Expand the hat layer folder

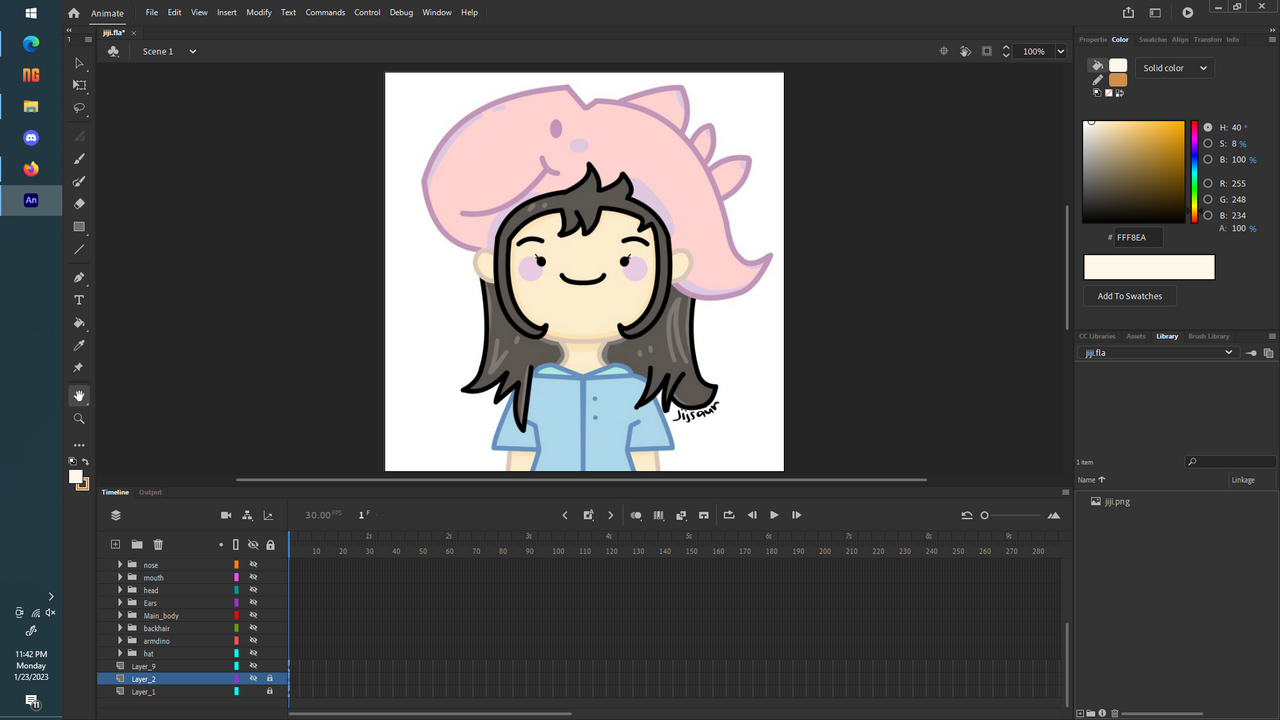[x=120, y=653]
